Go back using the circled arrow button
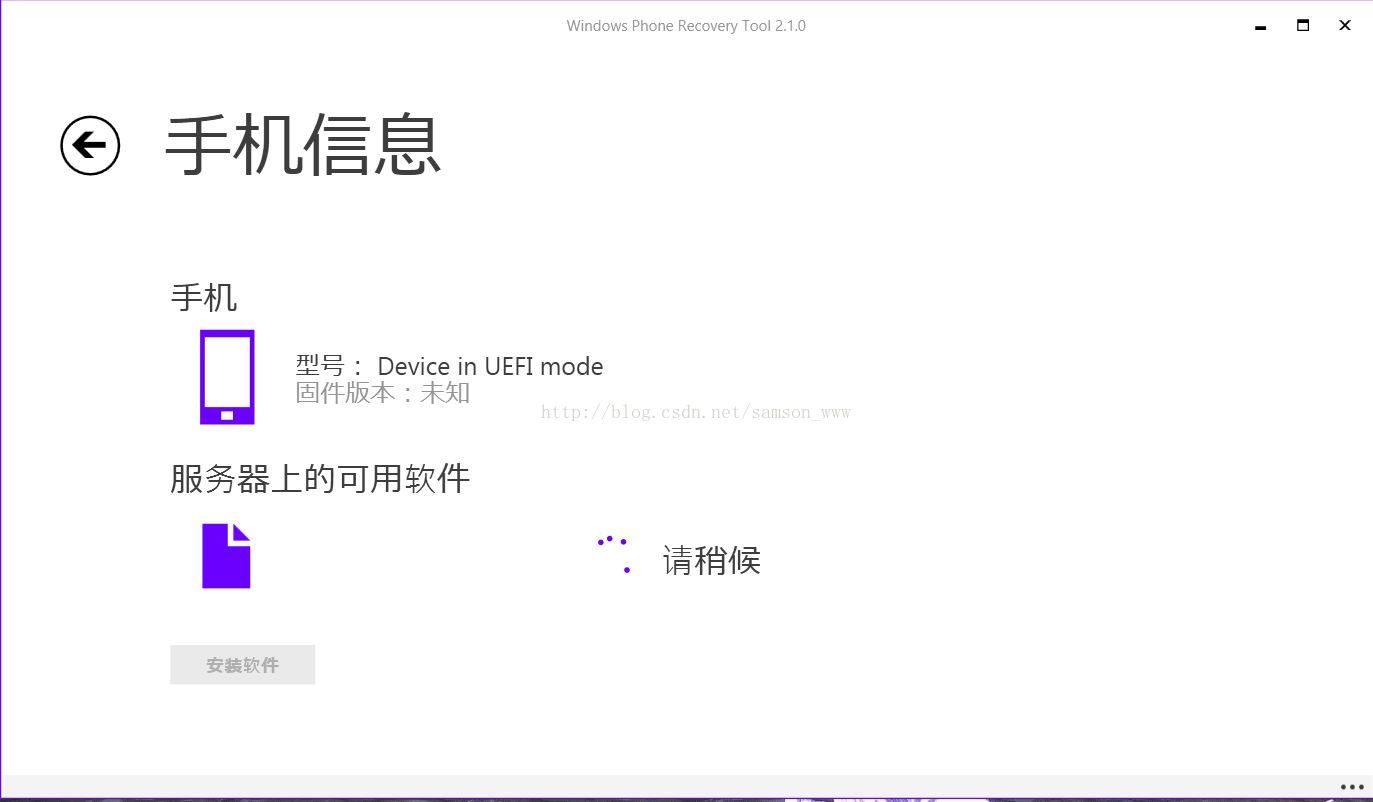Viewport: 1373px width, 802px height. pyautogui.click(x=90, y=146)
